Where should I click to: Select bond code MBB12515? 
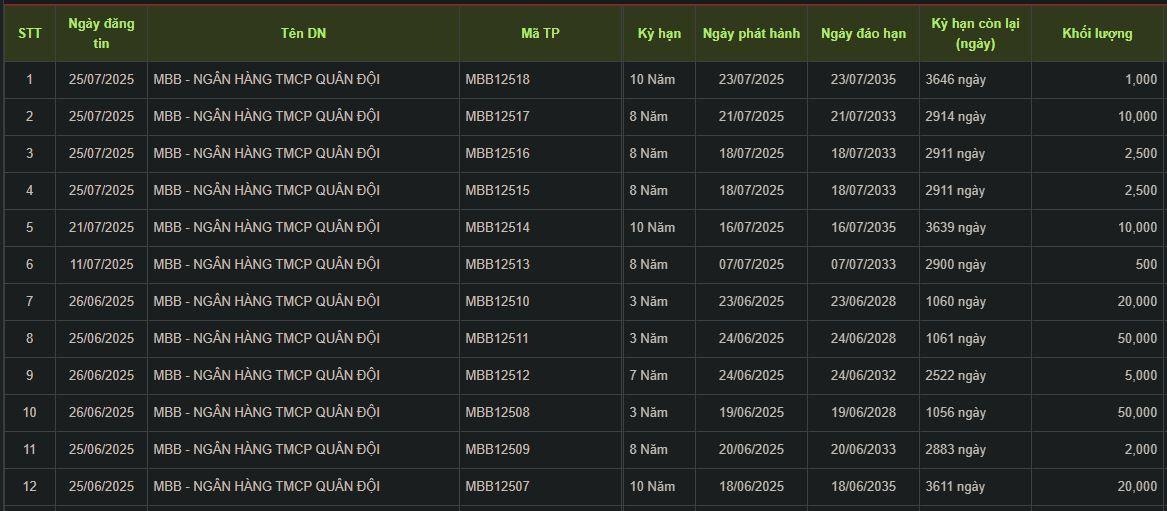pyautogui.click(x=498, y=190)
